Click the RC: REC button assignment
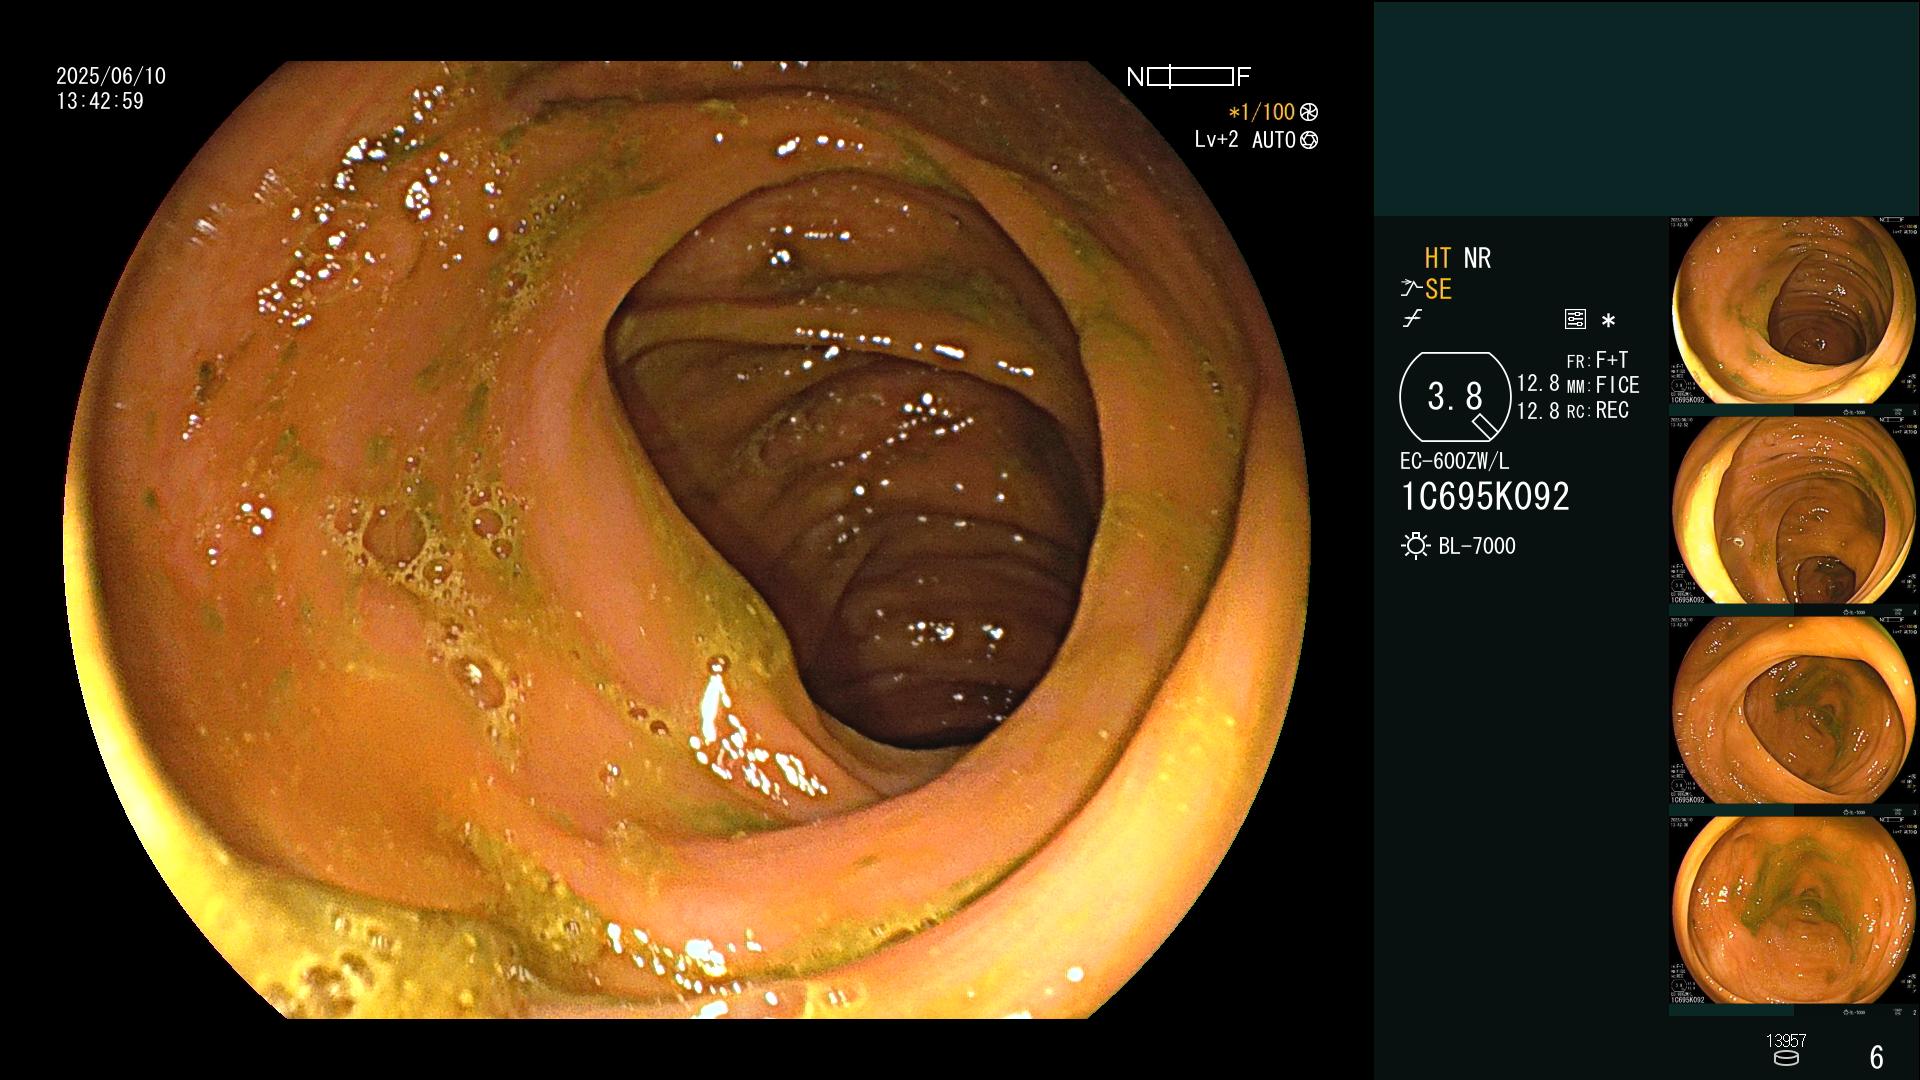This screenshot has width=1920, height=1080. [x=1598, y=410]
